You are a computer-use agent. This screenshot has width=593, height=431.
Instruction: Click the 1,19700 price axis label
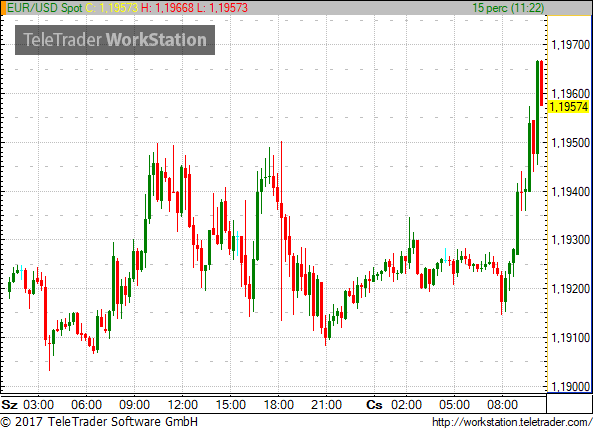(571, 45)
